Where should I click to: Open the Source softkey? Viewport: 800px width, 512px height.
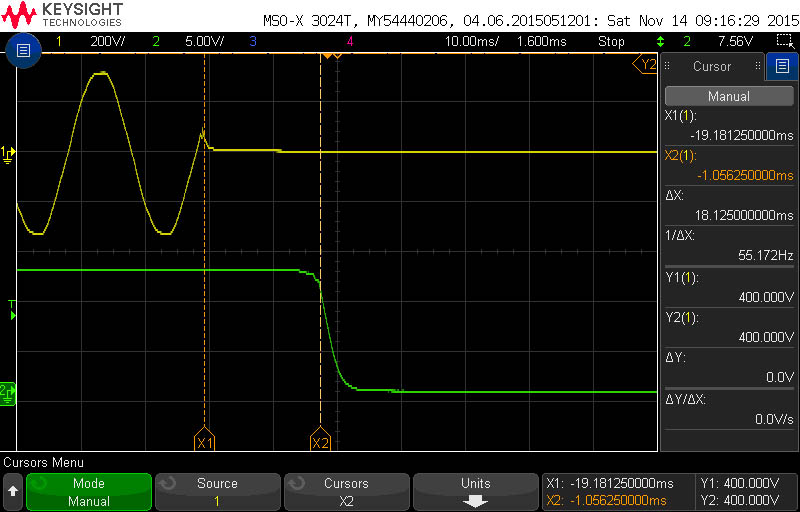point(217,492)
